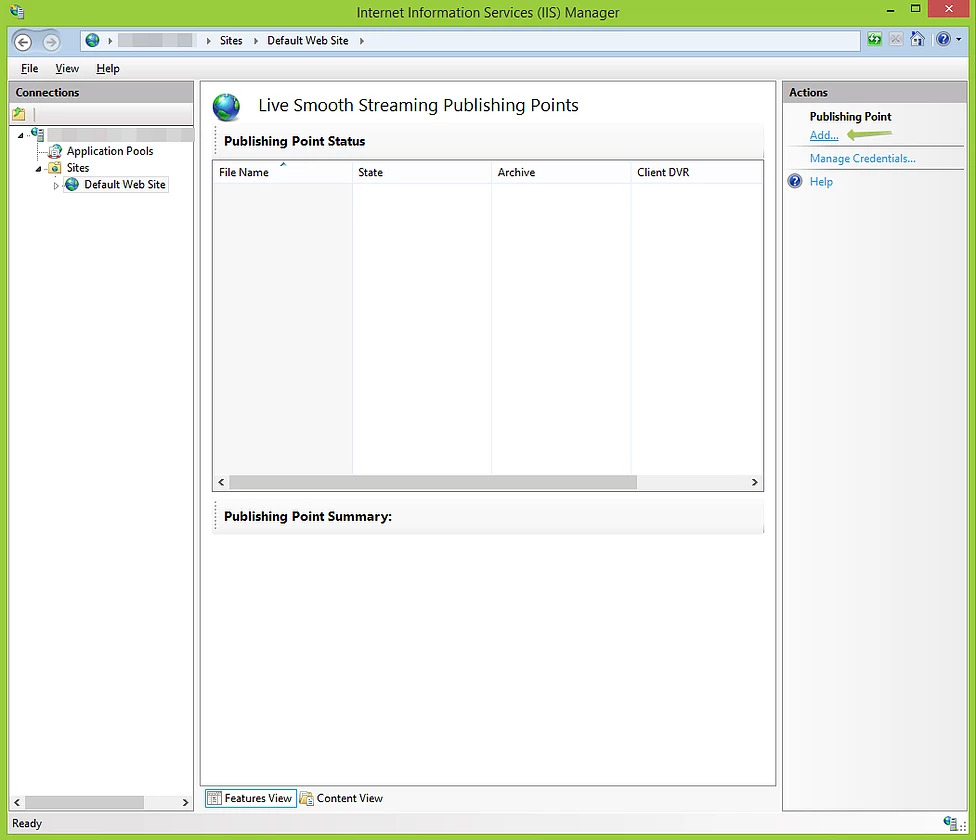Click the Sites folder icon
This screenshot has width=976, height=840.
[x=55, y=168]
